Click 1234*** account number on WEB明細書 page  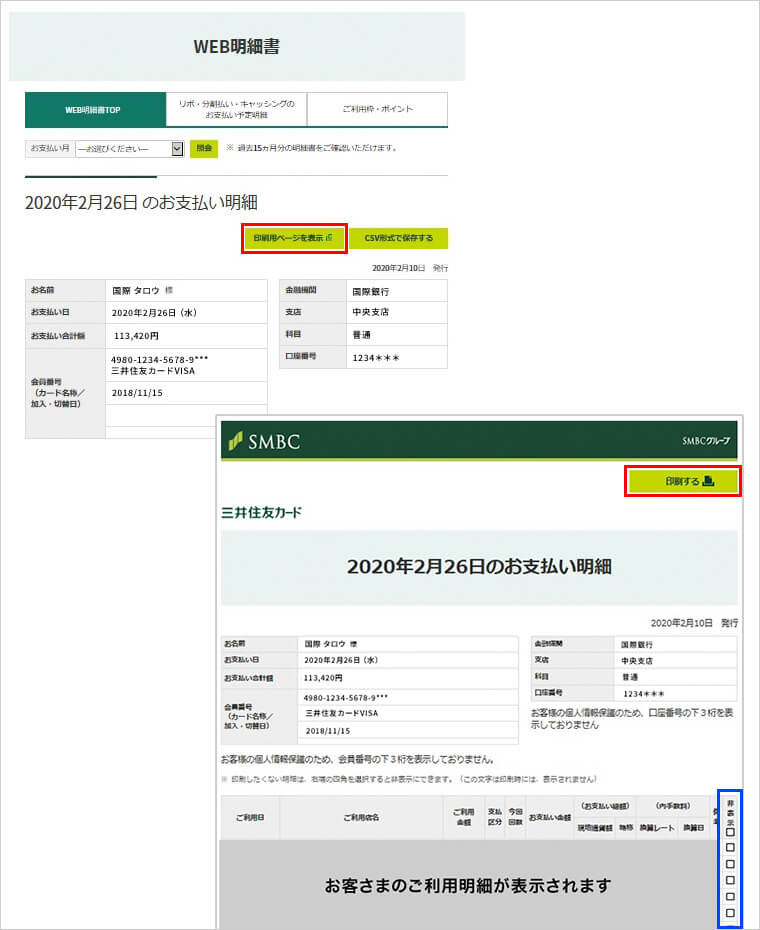376,358
